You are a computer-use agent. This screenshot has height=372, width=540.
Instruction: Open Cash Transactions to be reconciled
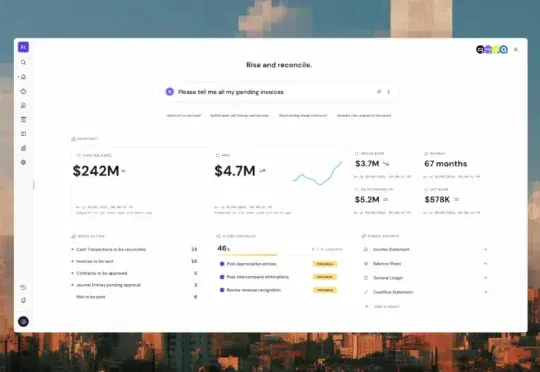coord(134,249)
